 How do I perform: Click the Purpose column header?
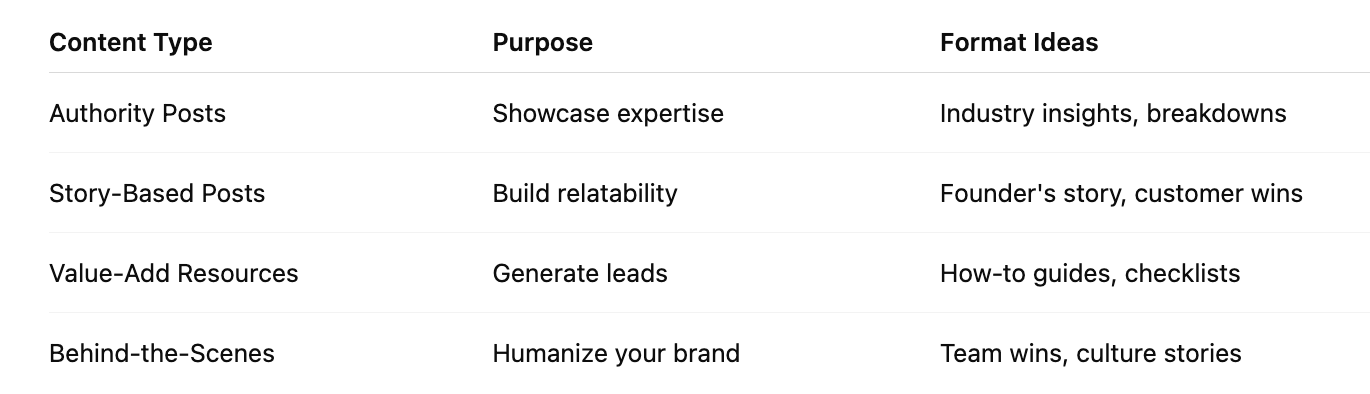[x=542, y=43]
